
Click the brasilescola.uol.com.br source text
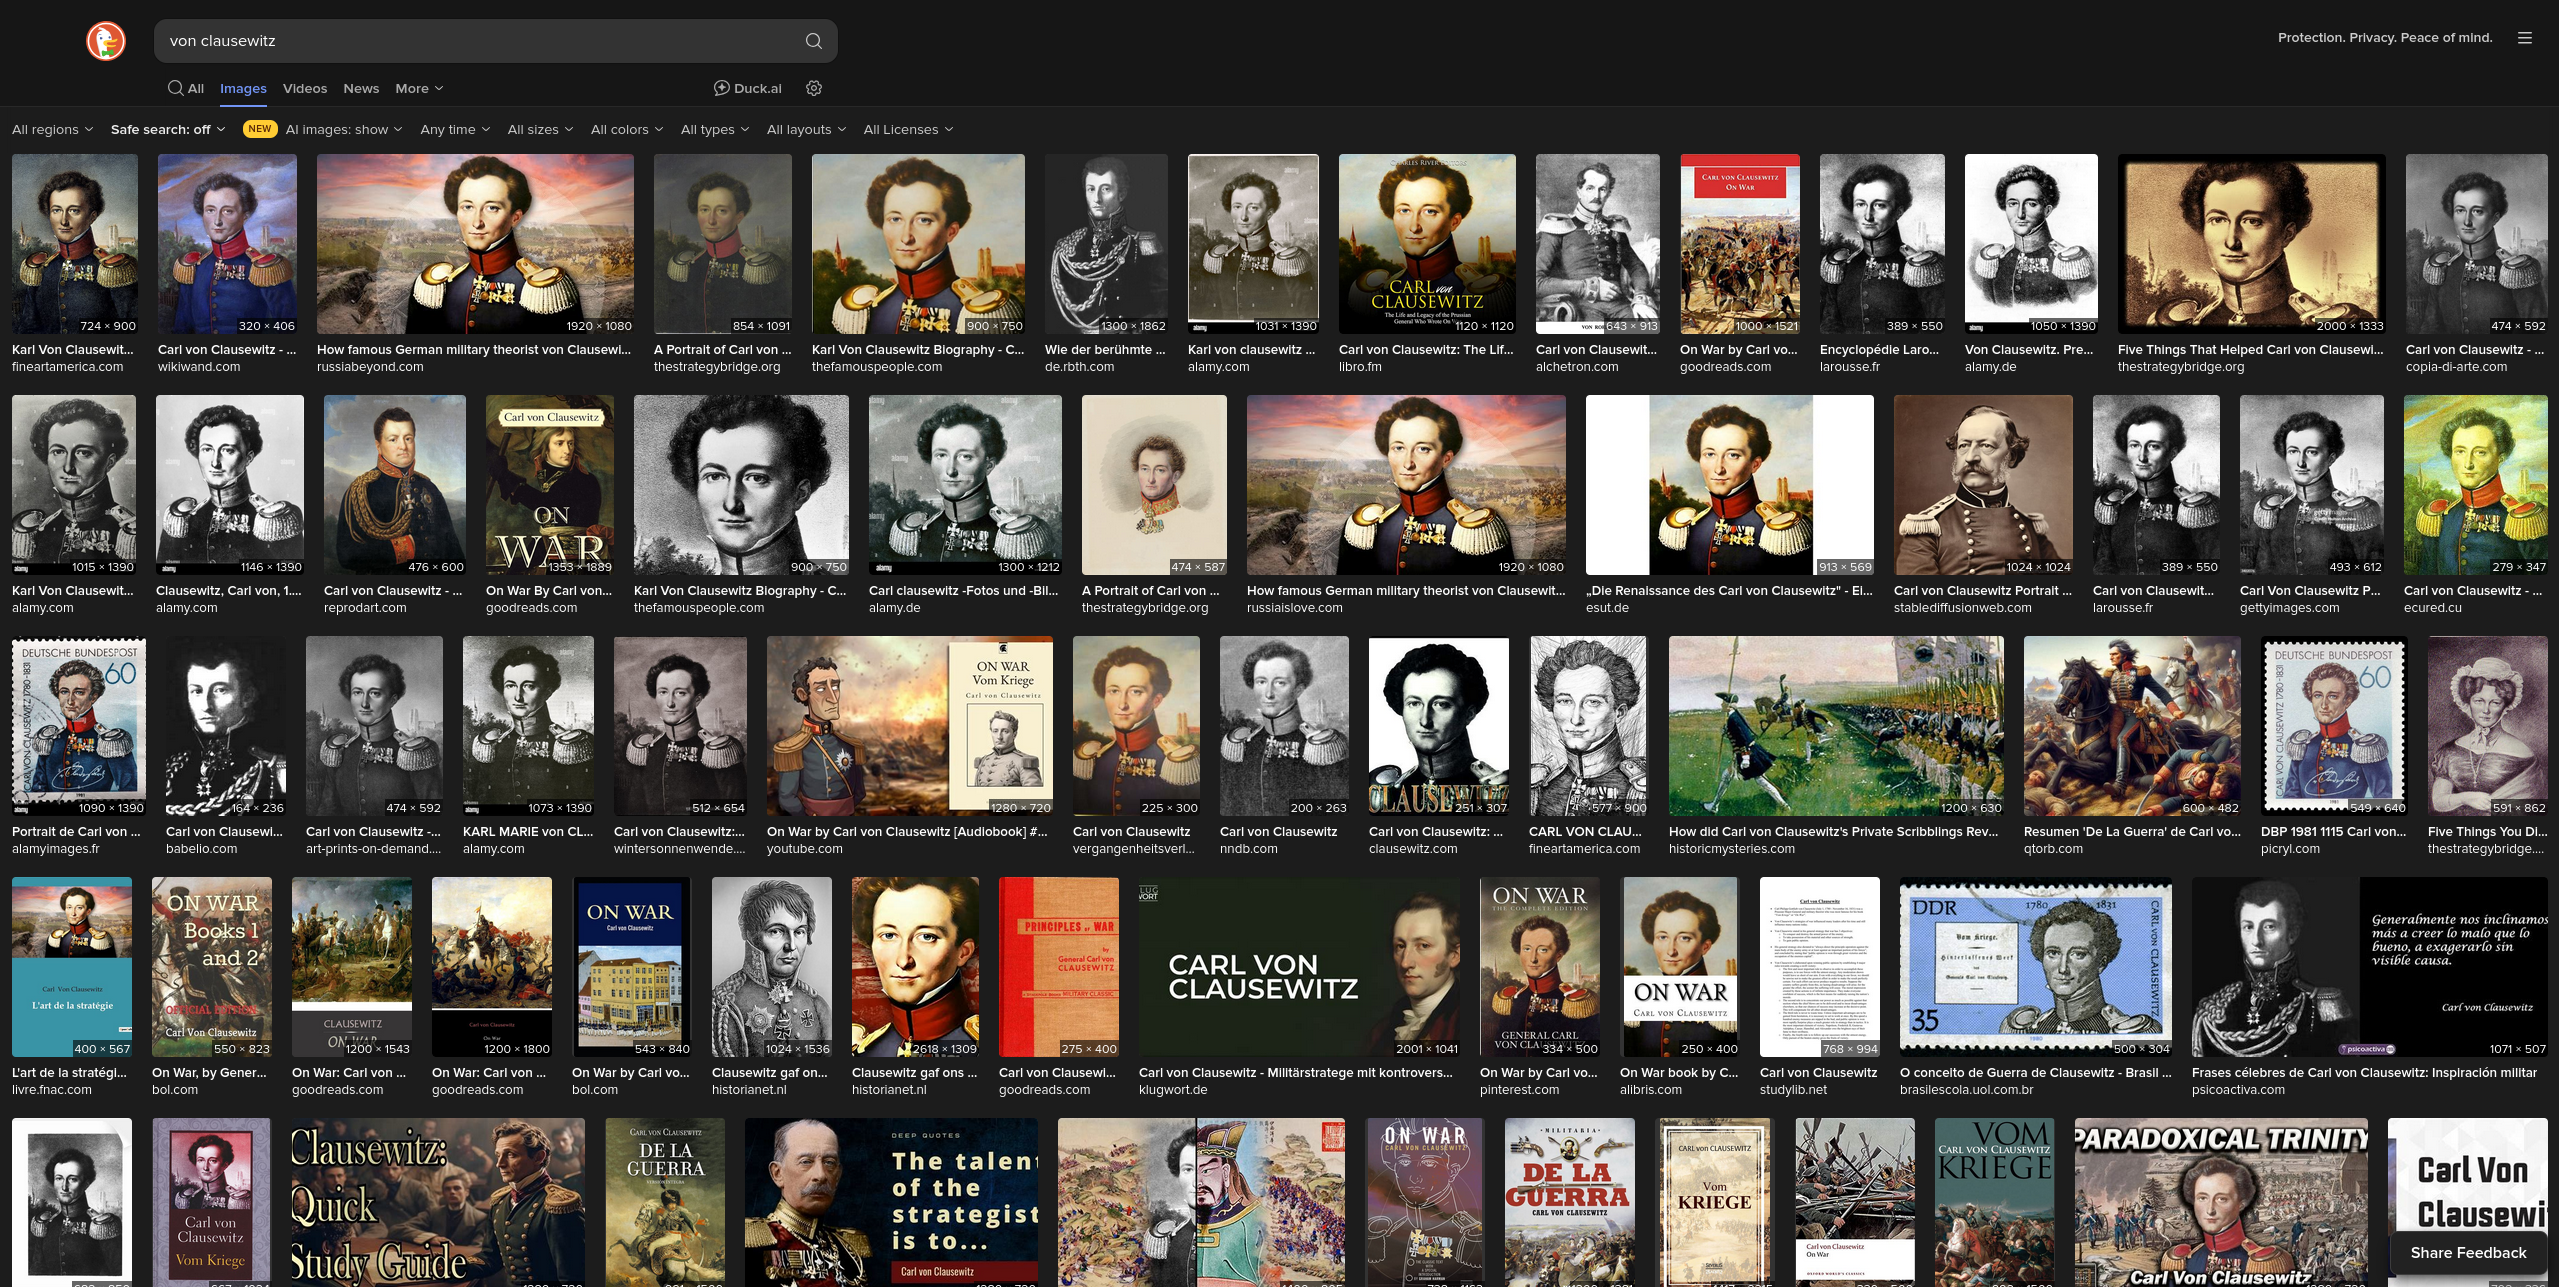point(1966,1090)
